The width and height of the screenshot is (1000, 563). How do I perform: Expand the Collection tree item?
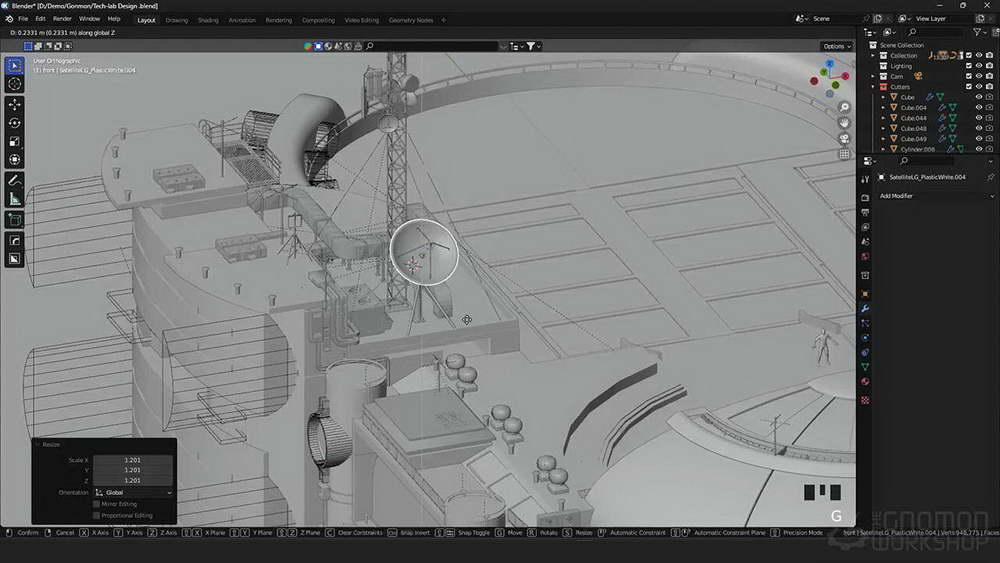[873, 55]
